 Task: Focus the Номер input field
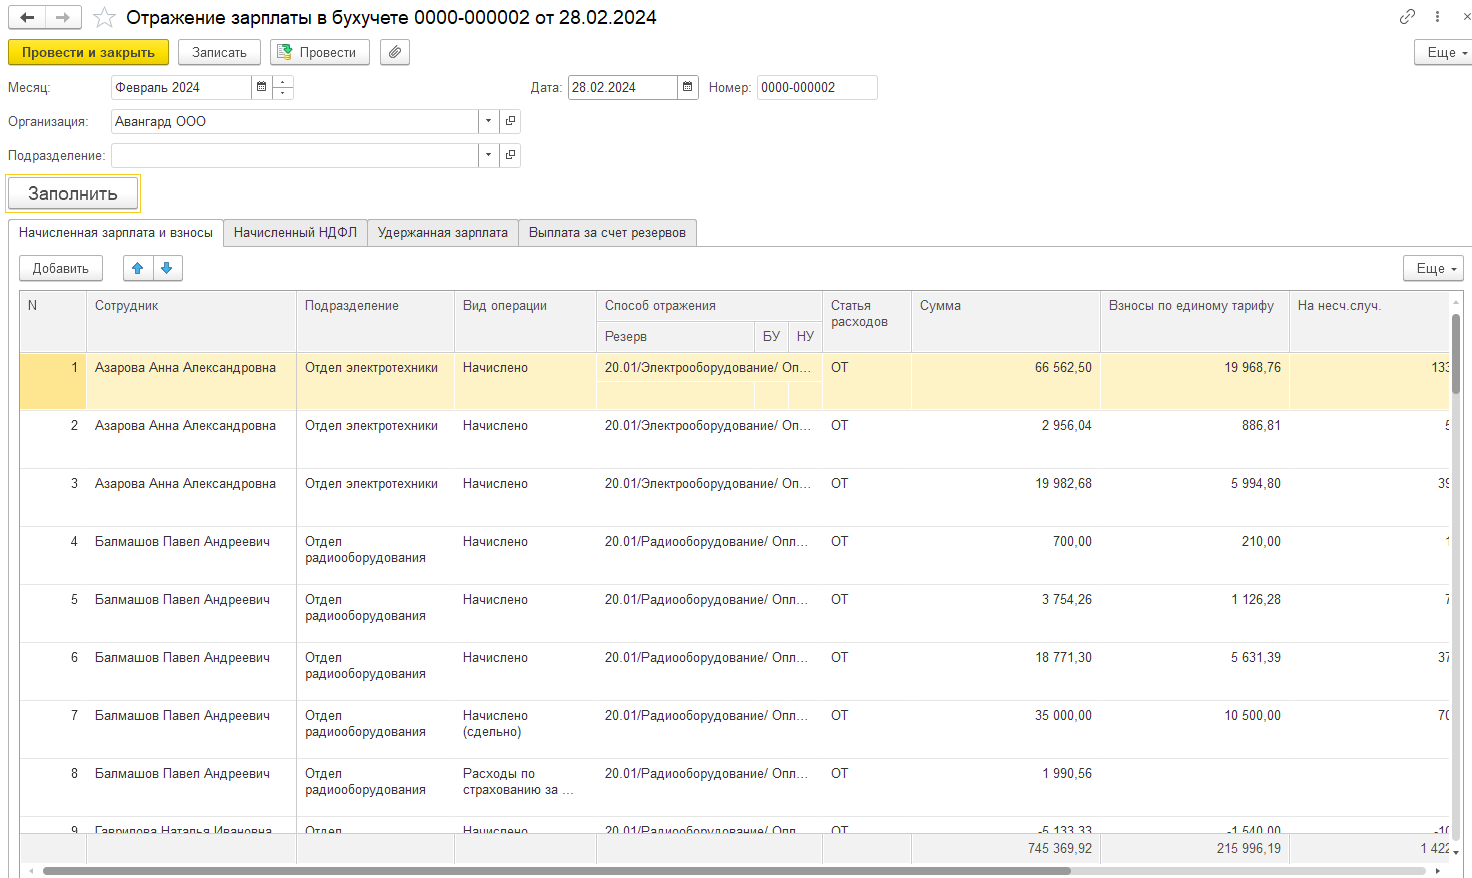coord(817,87)
